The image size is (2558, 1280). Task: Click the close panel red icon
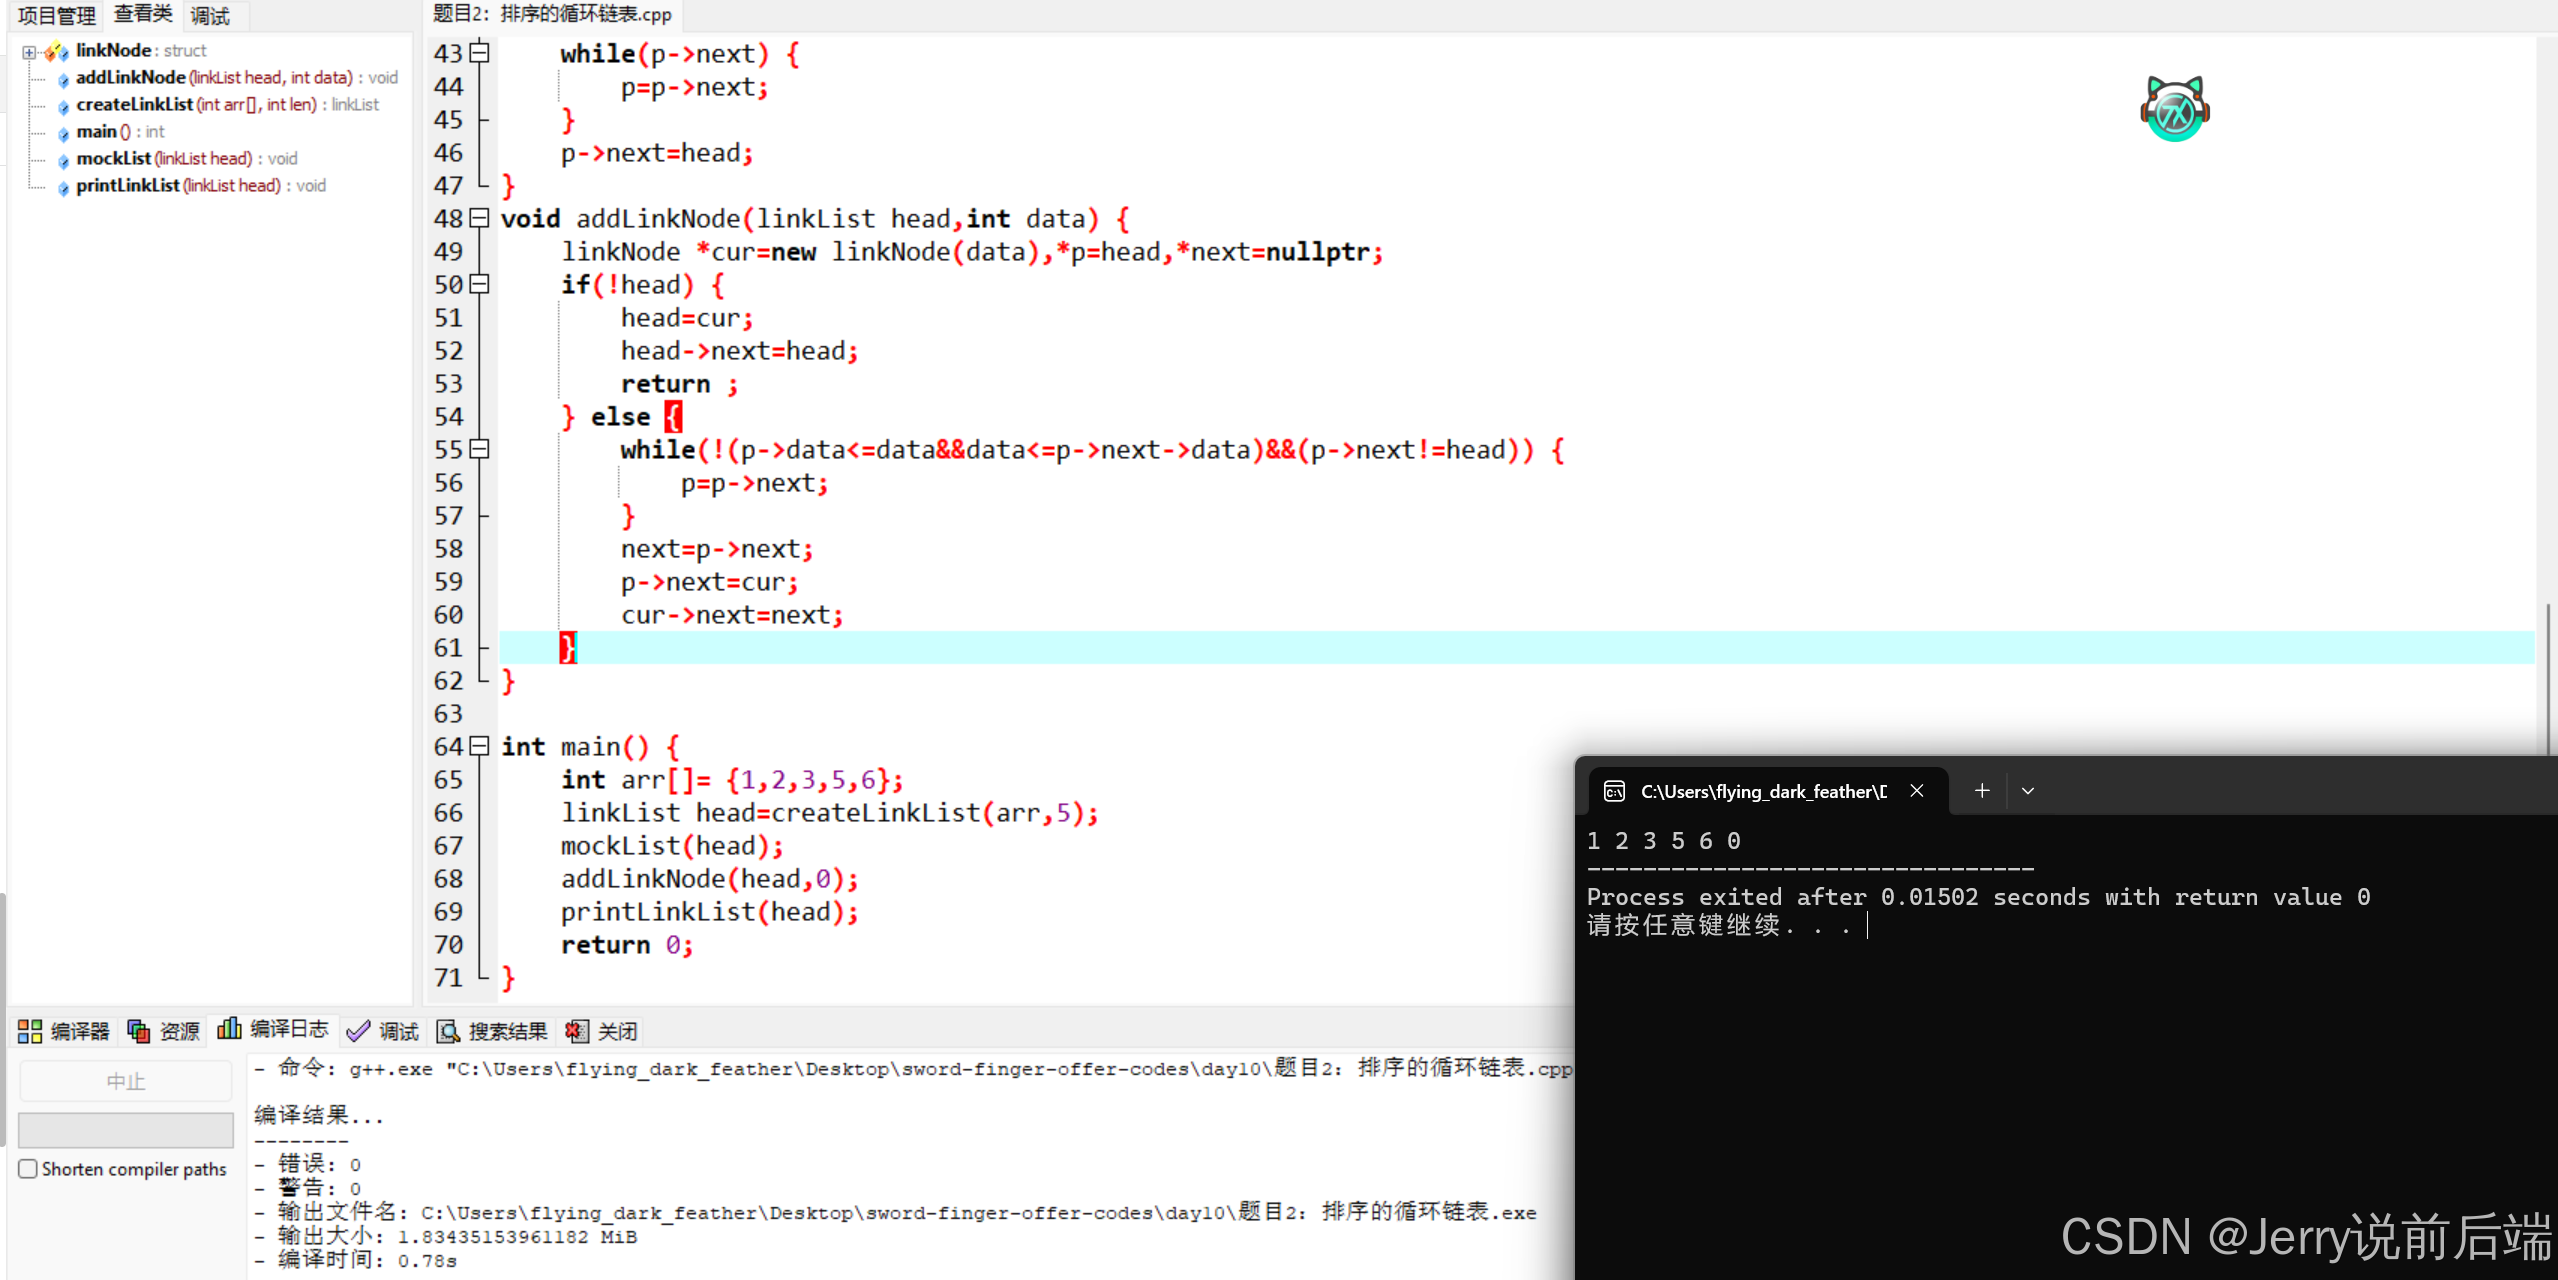(x=576, y=1031)
